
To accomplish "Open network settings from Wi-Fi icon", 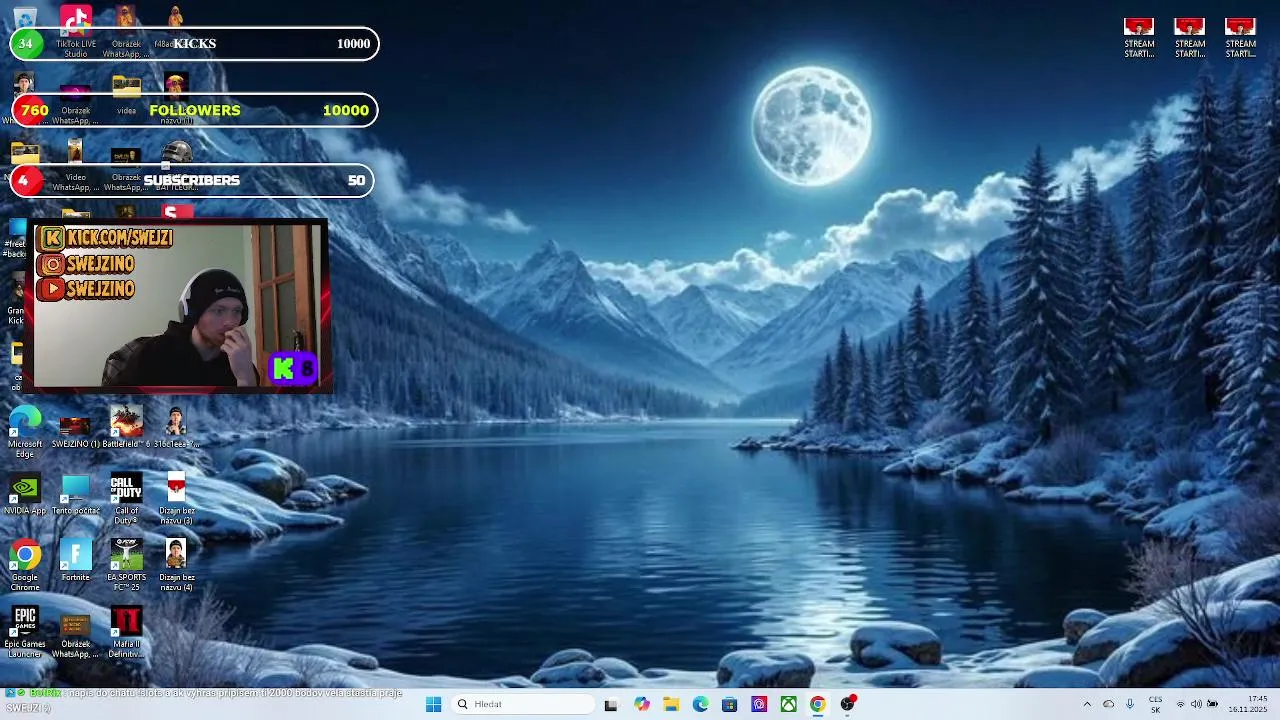I will pos(1180,704).
